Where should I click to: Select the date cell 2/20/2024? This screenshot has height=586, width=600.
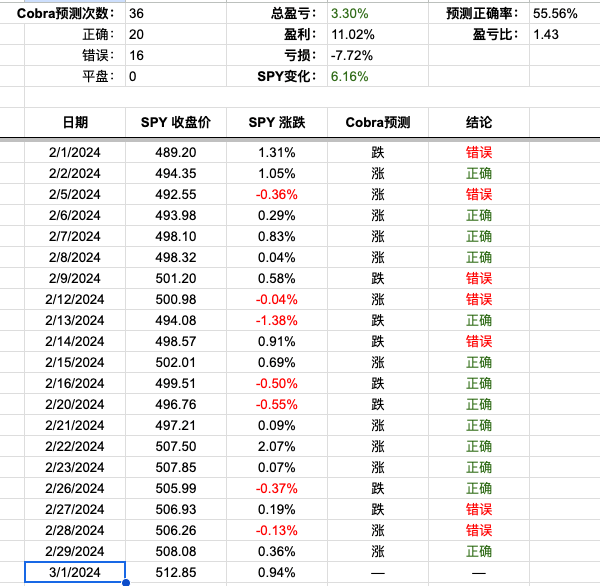pyautogui.click(x=75, y=404)
